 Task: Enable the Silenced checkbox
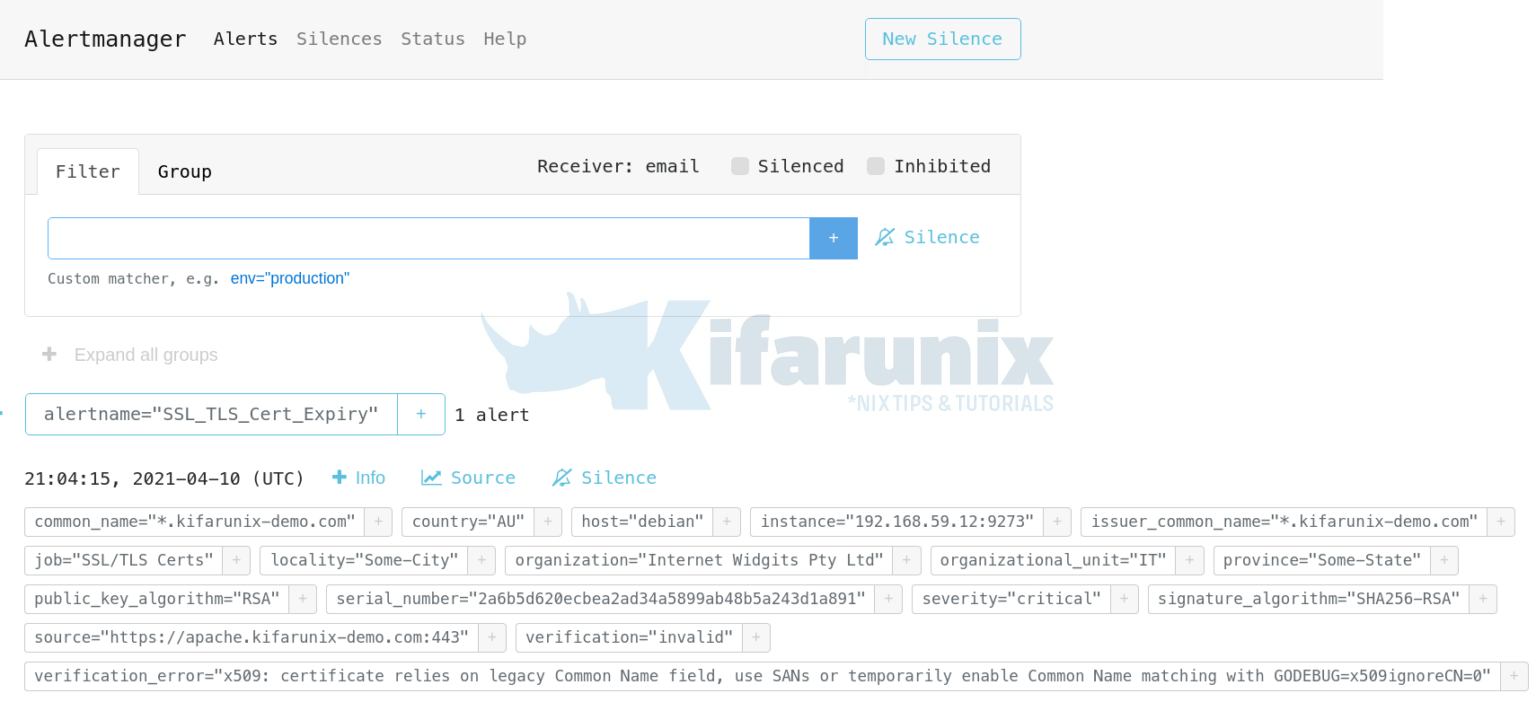click(740, 166)
